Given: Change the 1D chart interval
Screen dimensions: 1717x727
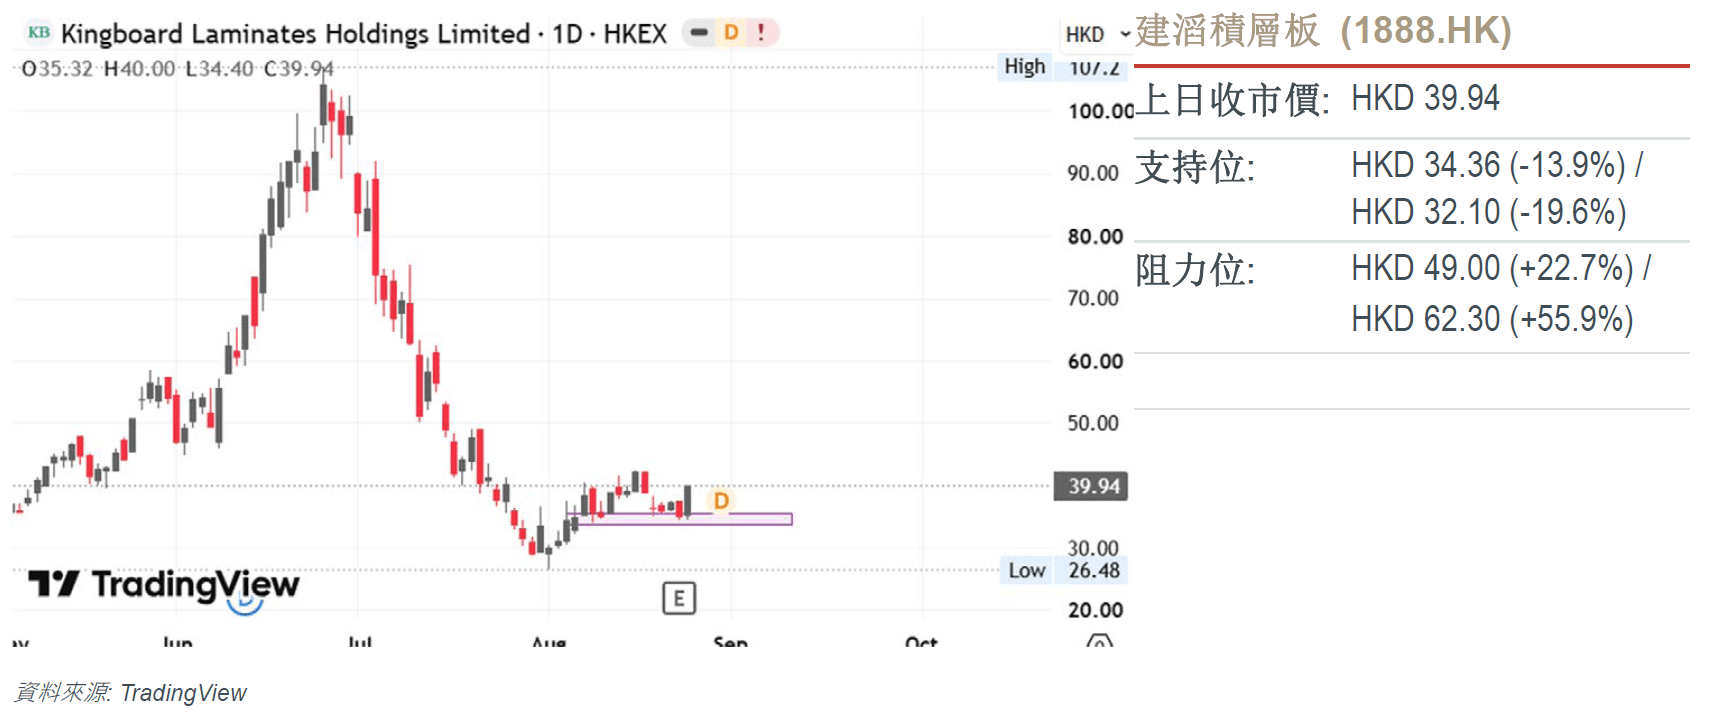Looking at the screenshot, I should click(567, 34).
